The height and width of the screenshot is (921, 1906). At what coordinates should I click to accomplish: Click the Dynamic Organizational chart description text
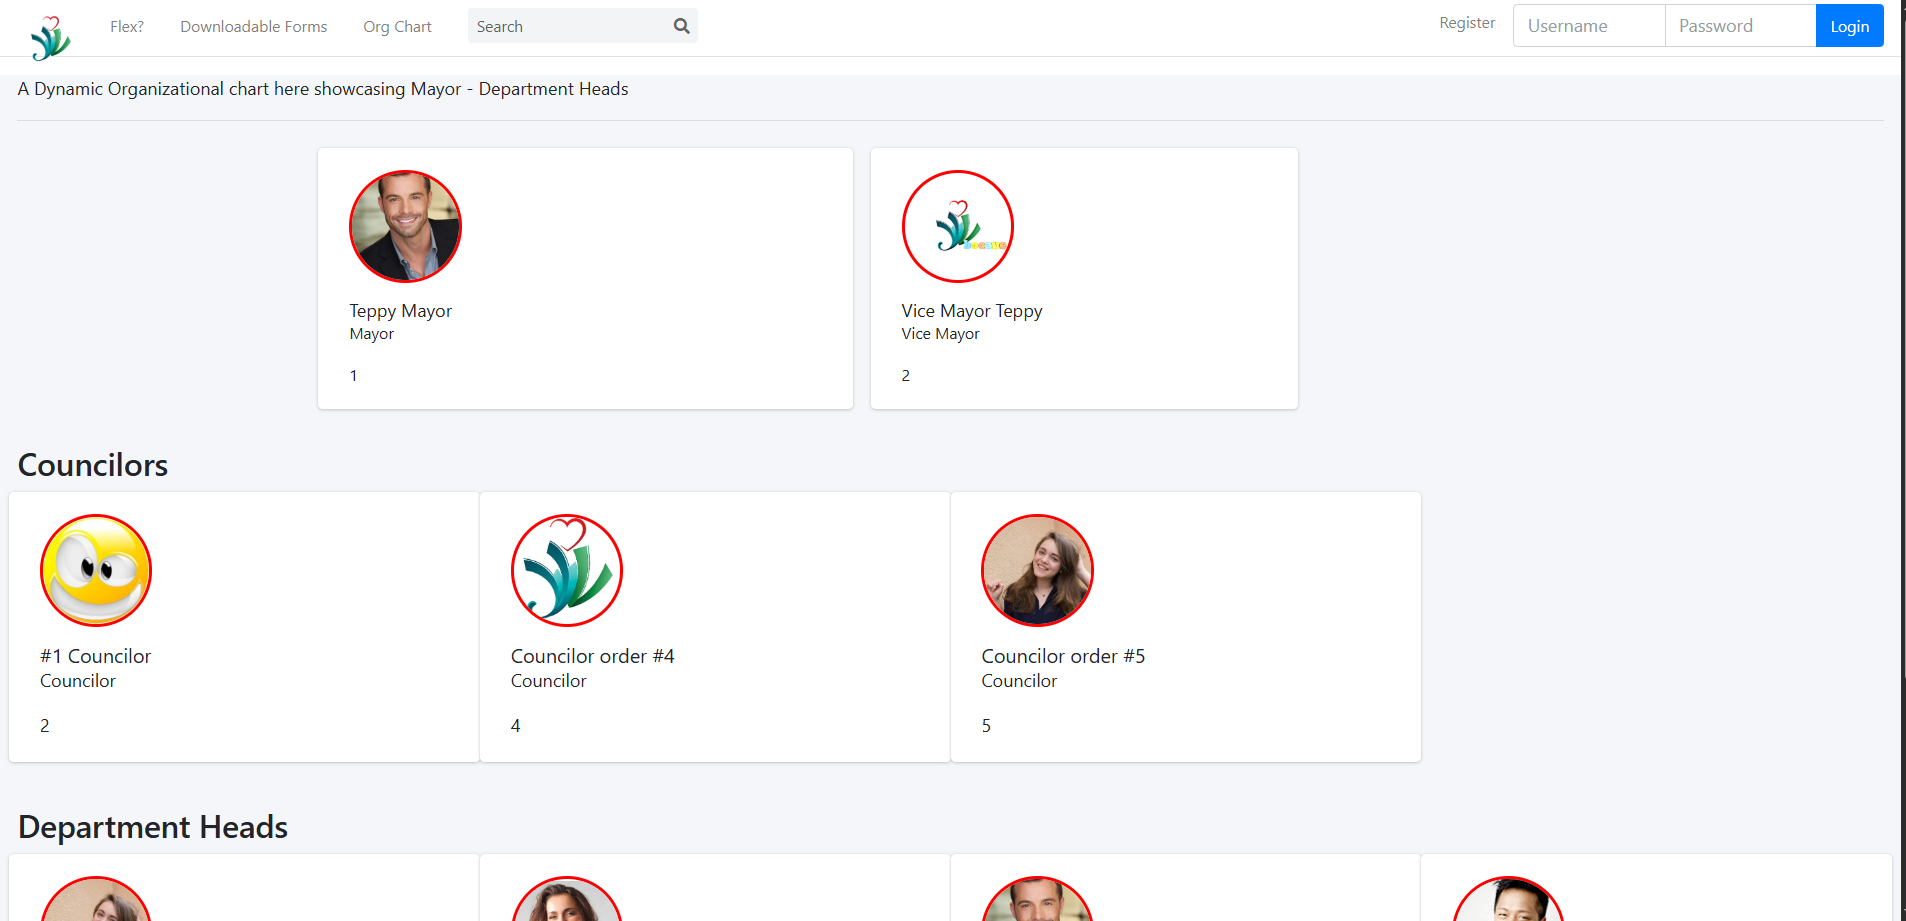pyautogui.click(x=323, y=89)
